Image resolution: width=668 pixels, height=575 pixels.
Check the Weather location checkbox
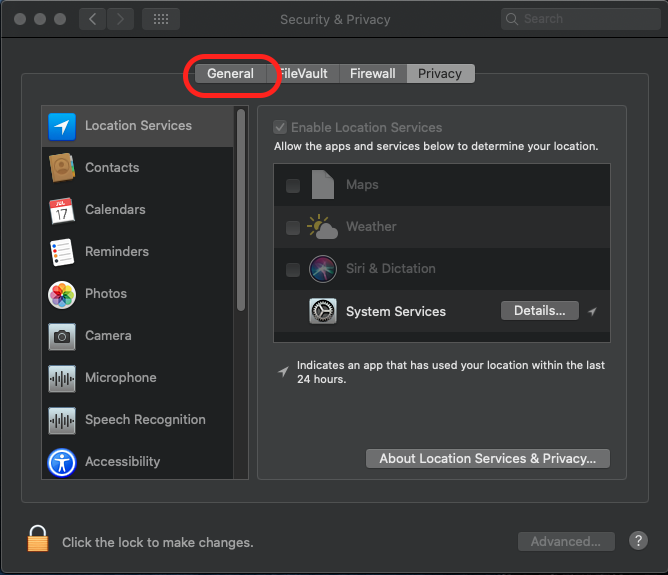[293, 227]
